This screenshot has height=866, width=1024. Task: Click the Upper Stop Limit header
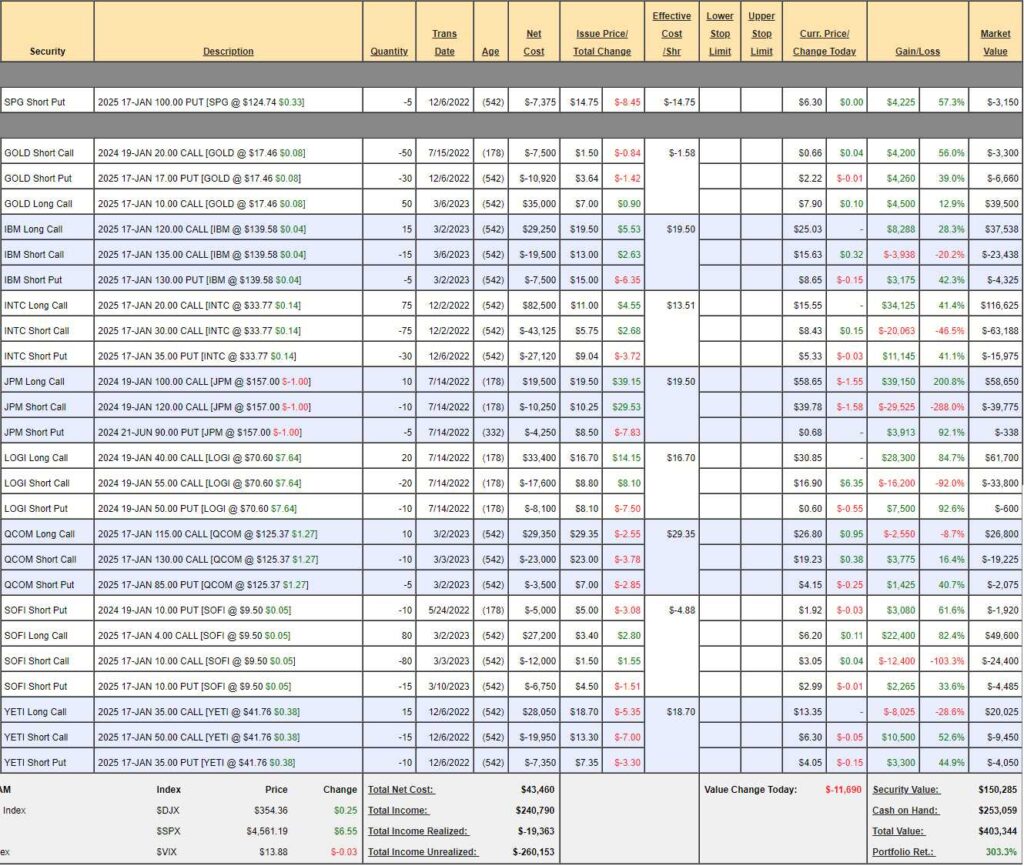pos(761,33)
